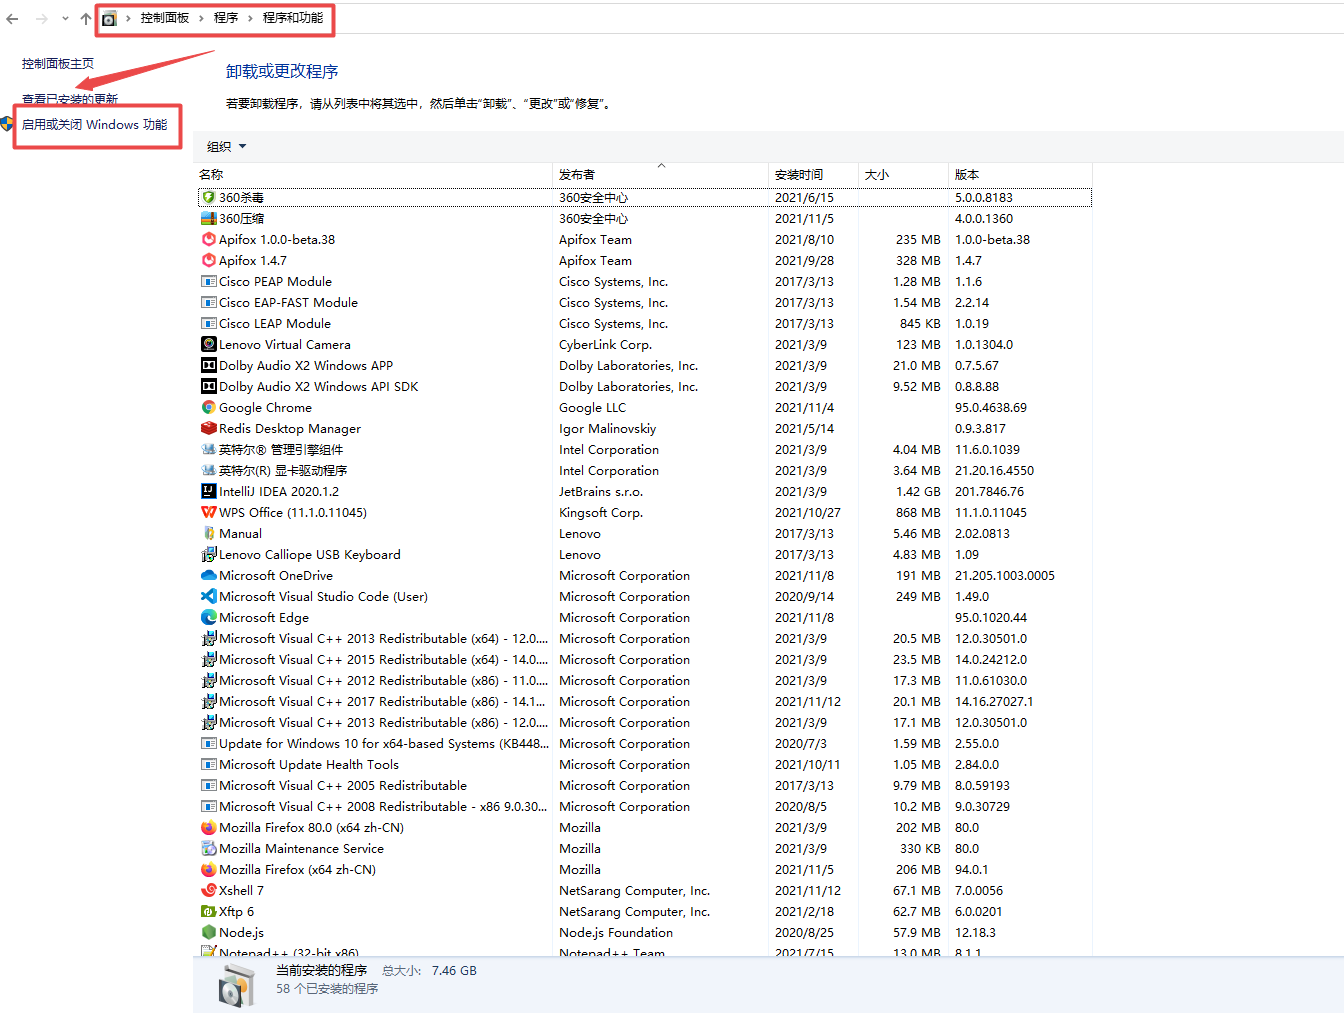
Task: Click the Cisco PEAP Module icon
Action: click(209, 281)
